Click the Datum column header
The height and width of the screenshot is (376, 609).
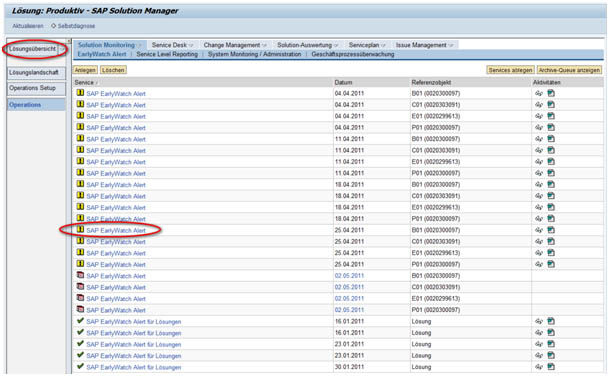[x=343, y=82]
